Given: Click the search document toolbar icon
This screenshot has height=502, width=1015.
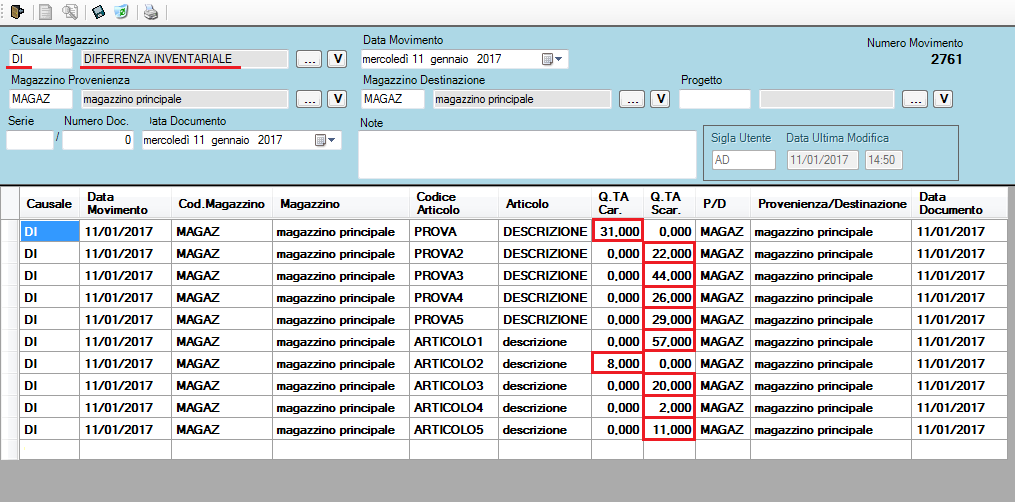Looking at the screenshot, I should click(x=70, y=12).
